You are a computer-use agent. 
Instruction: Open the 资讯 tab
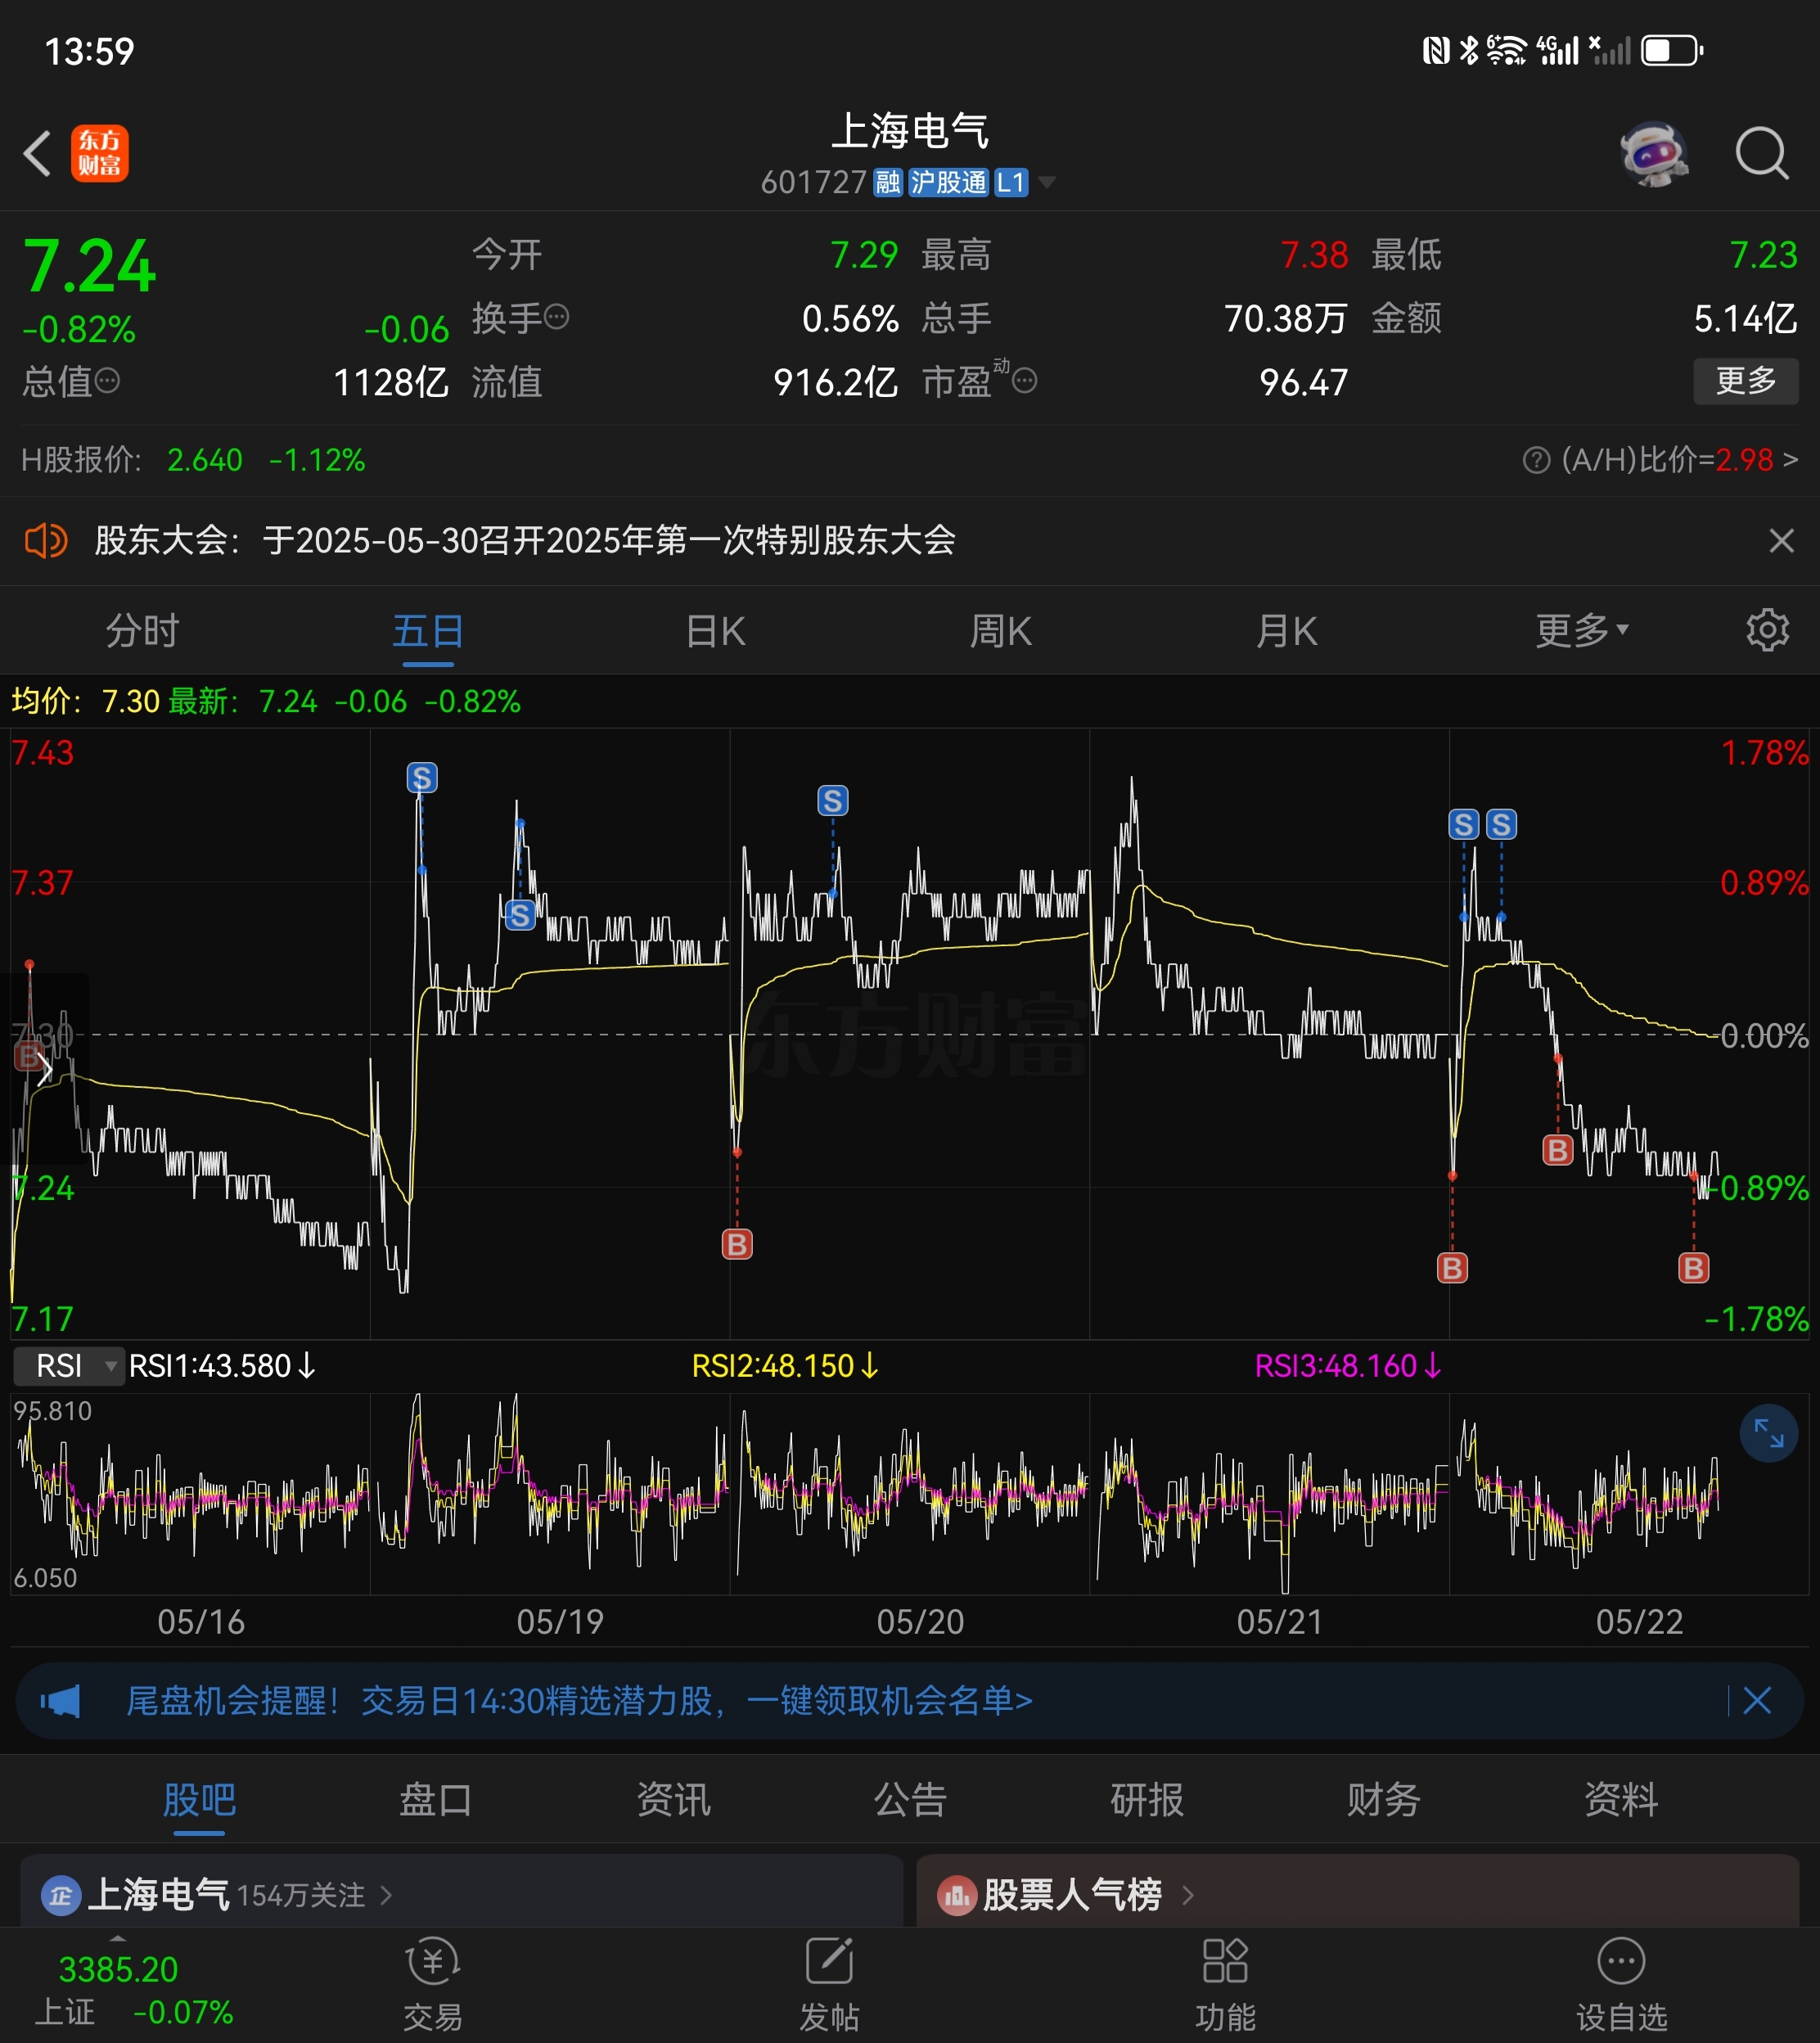click(x=673, y=1800)
